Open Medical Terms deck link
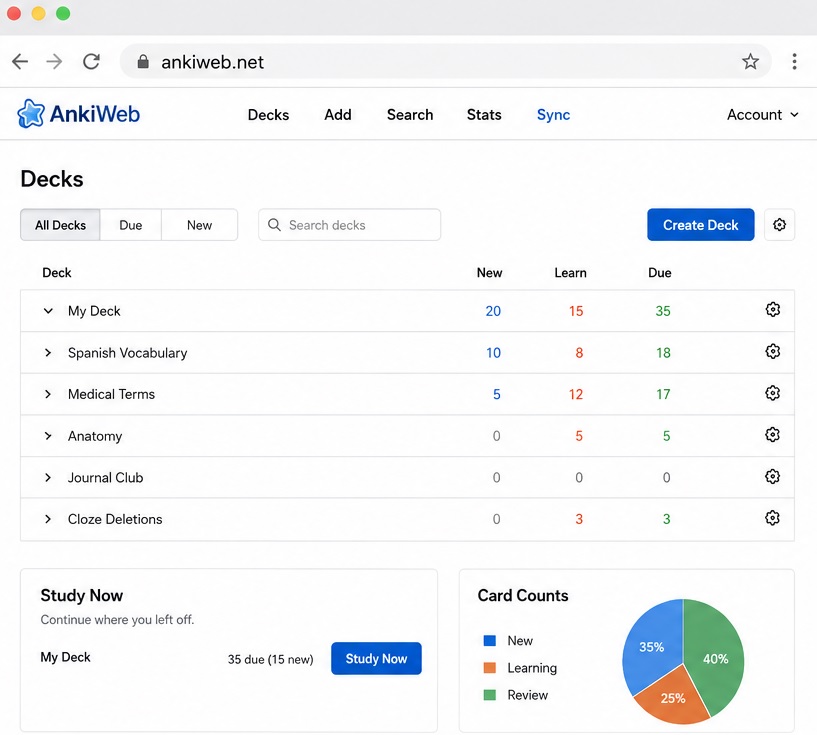The image size is (817, 735). (112, 394)
